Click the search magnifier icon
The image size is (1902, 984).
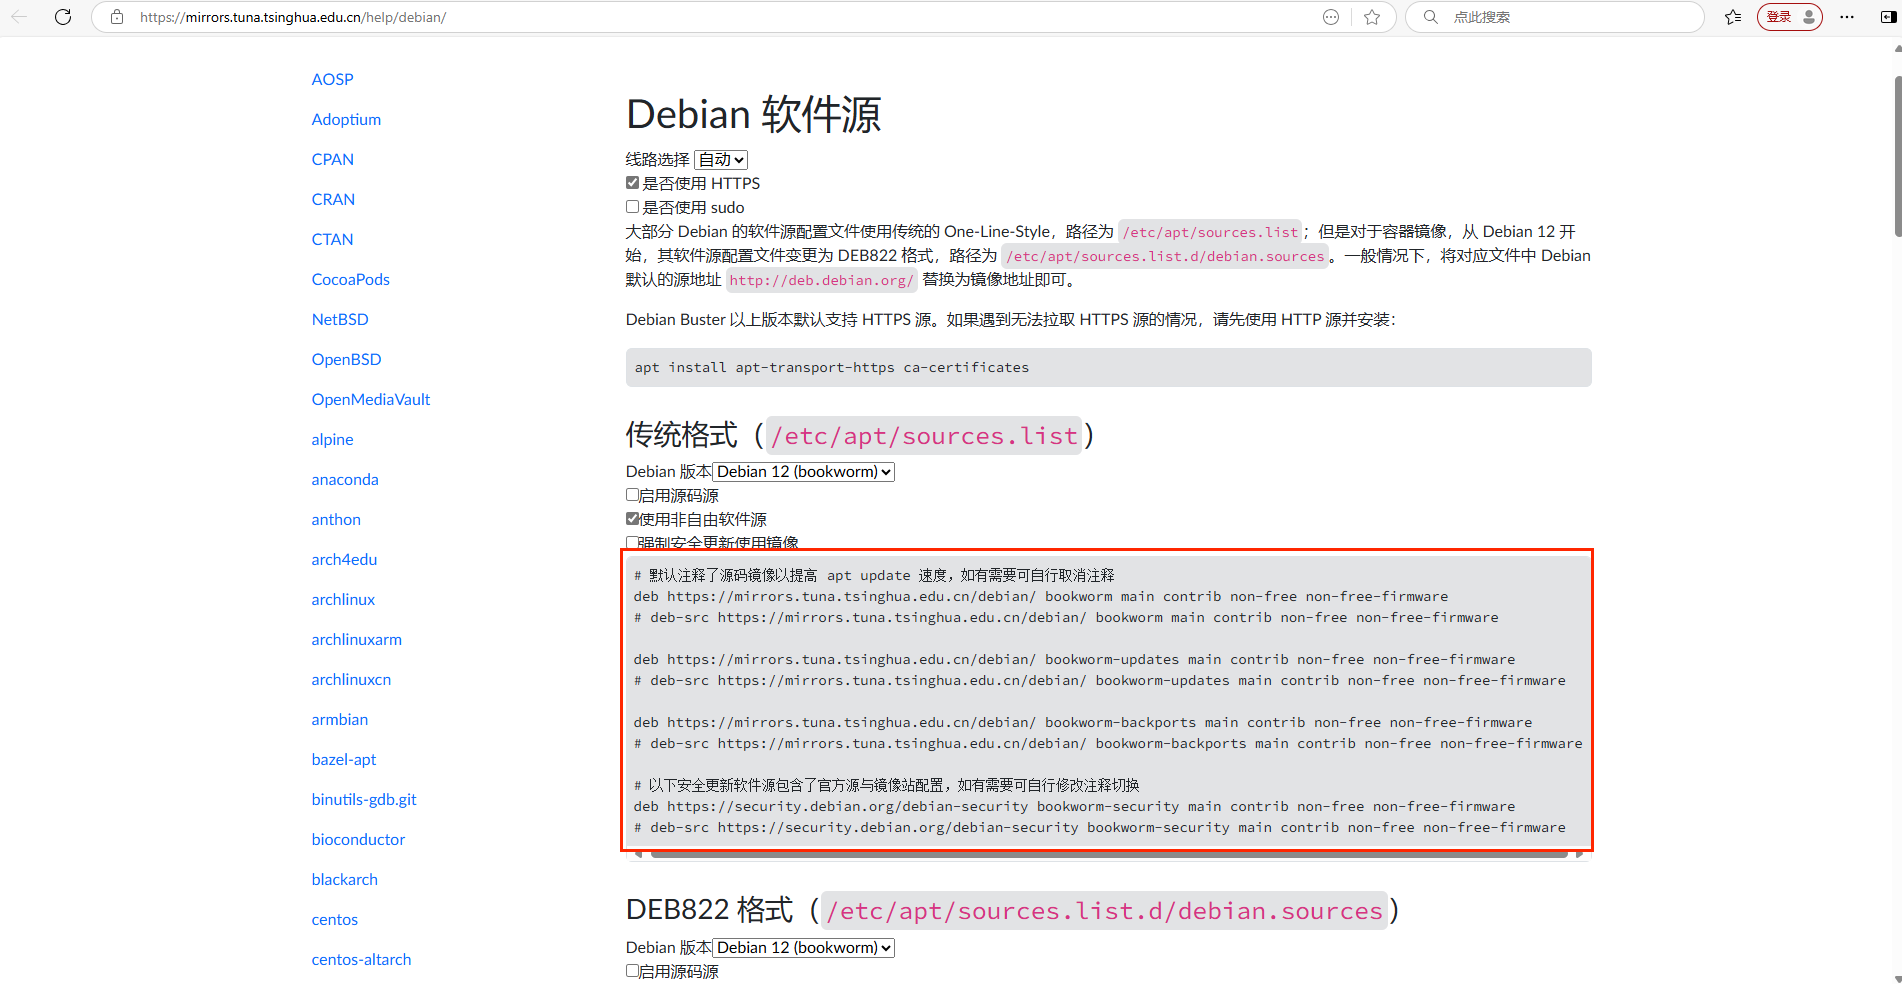[x=1431, y=17]
